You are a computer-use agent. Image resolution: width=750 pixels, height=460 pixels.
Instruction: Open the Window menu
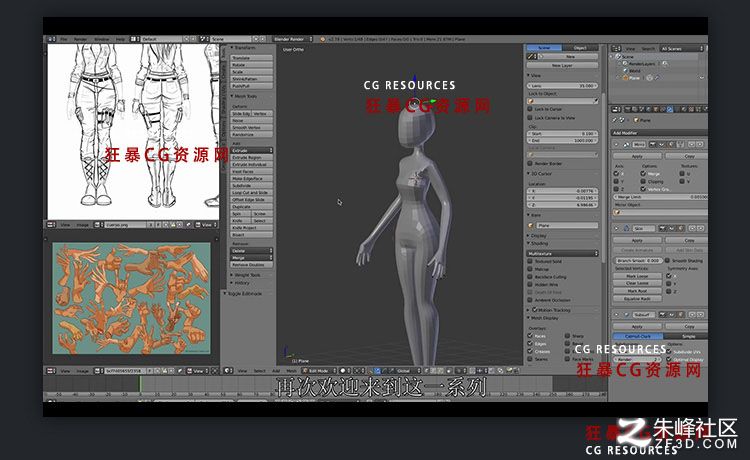(x=101, y=39)
